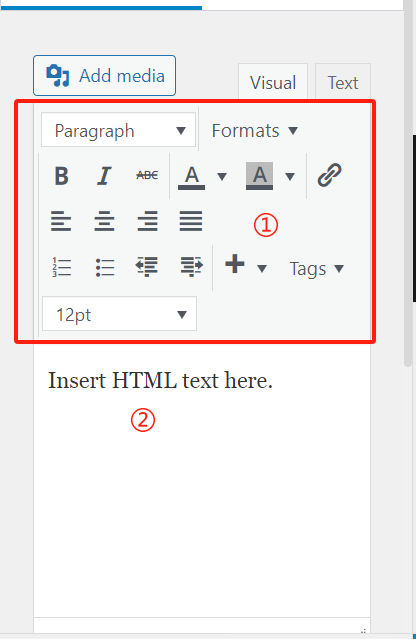Align text left

pos(61,221)
